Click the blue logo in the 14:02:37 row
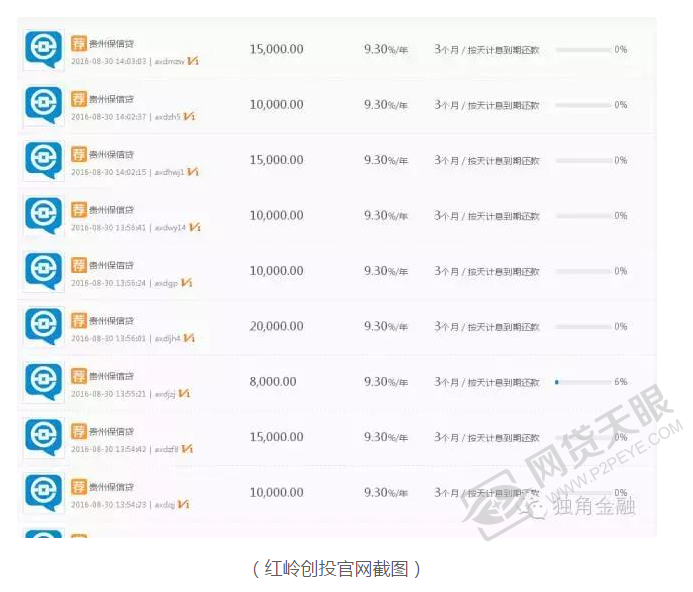 [x=43, y=105]
